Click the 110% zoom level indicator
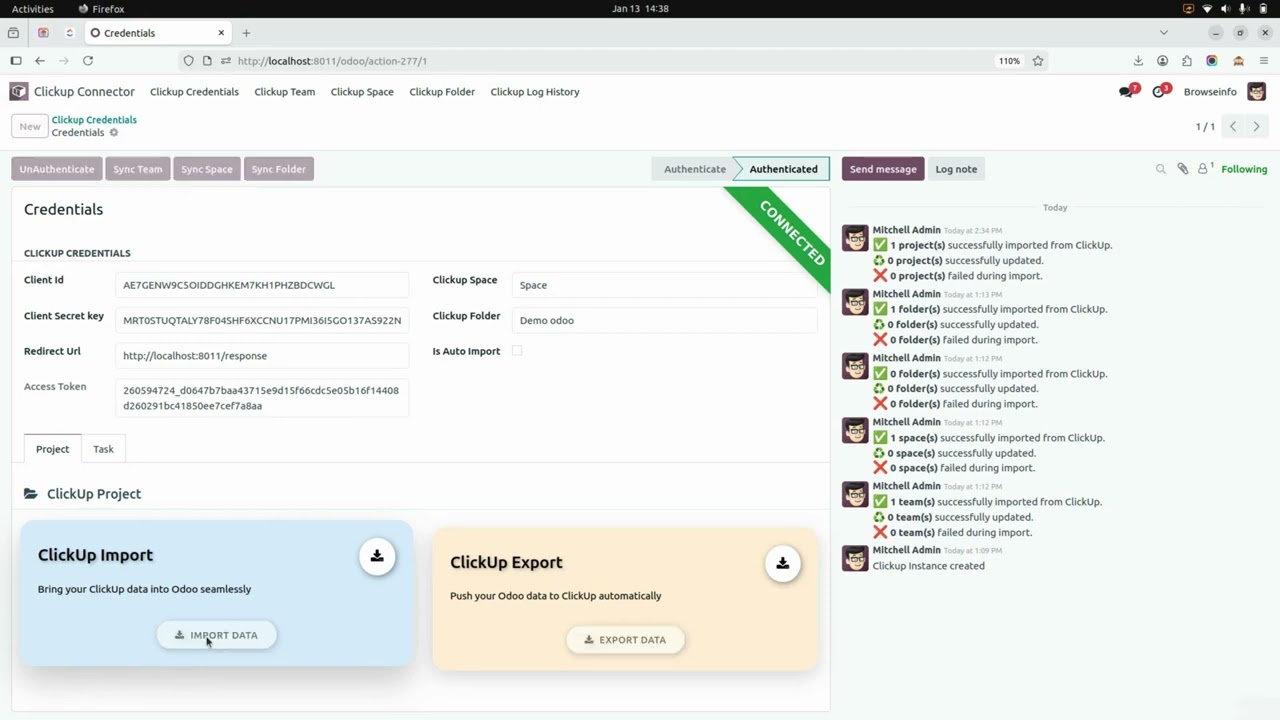The image size is (1280, 720). pyautogui.click(x=1009, y=61)
